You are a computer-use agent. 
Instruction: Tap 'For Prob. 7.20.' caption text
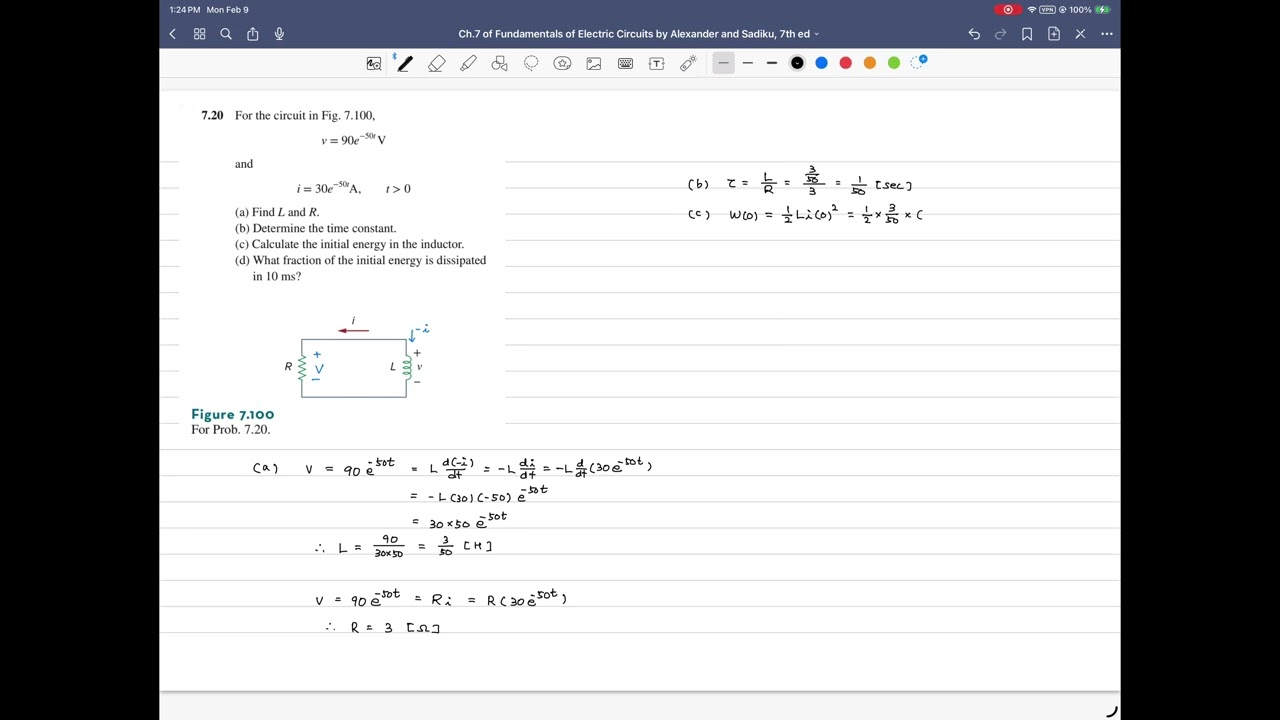pyautogui.click(x=230, y=430)
